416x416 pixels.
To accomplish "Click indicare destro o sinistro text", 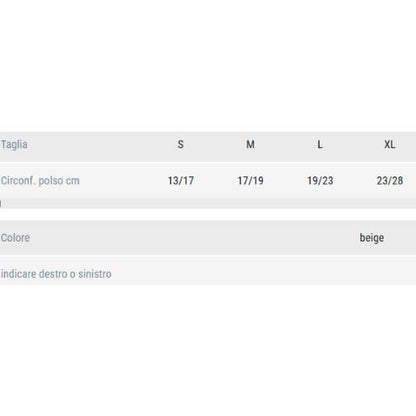I will (56, 274).
